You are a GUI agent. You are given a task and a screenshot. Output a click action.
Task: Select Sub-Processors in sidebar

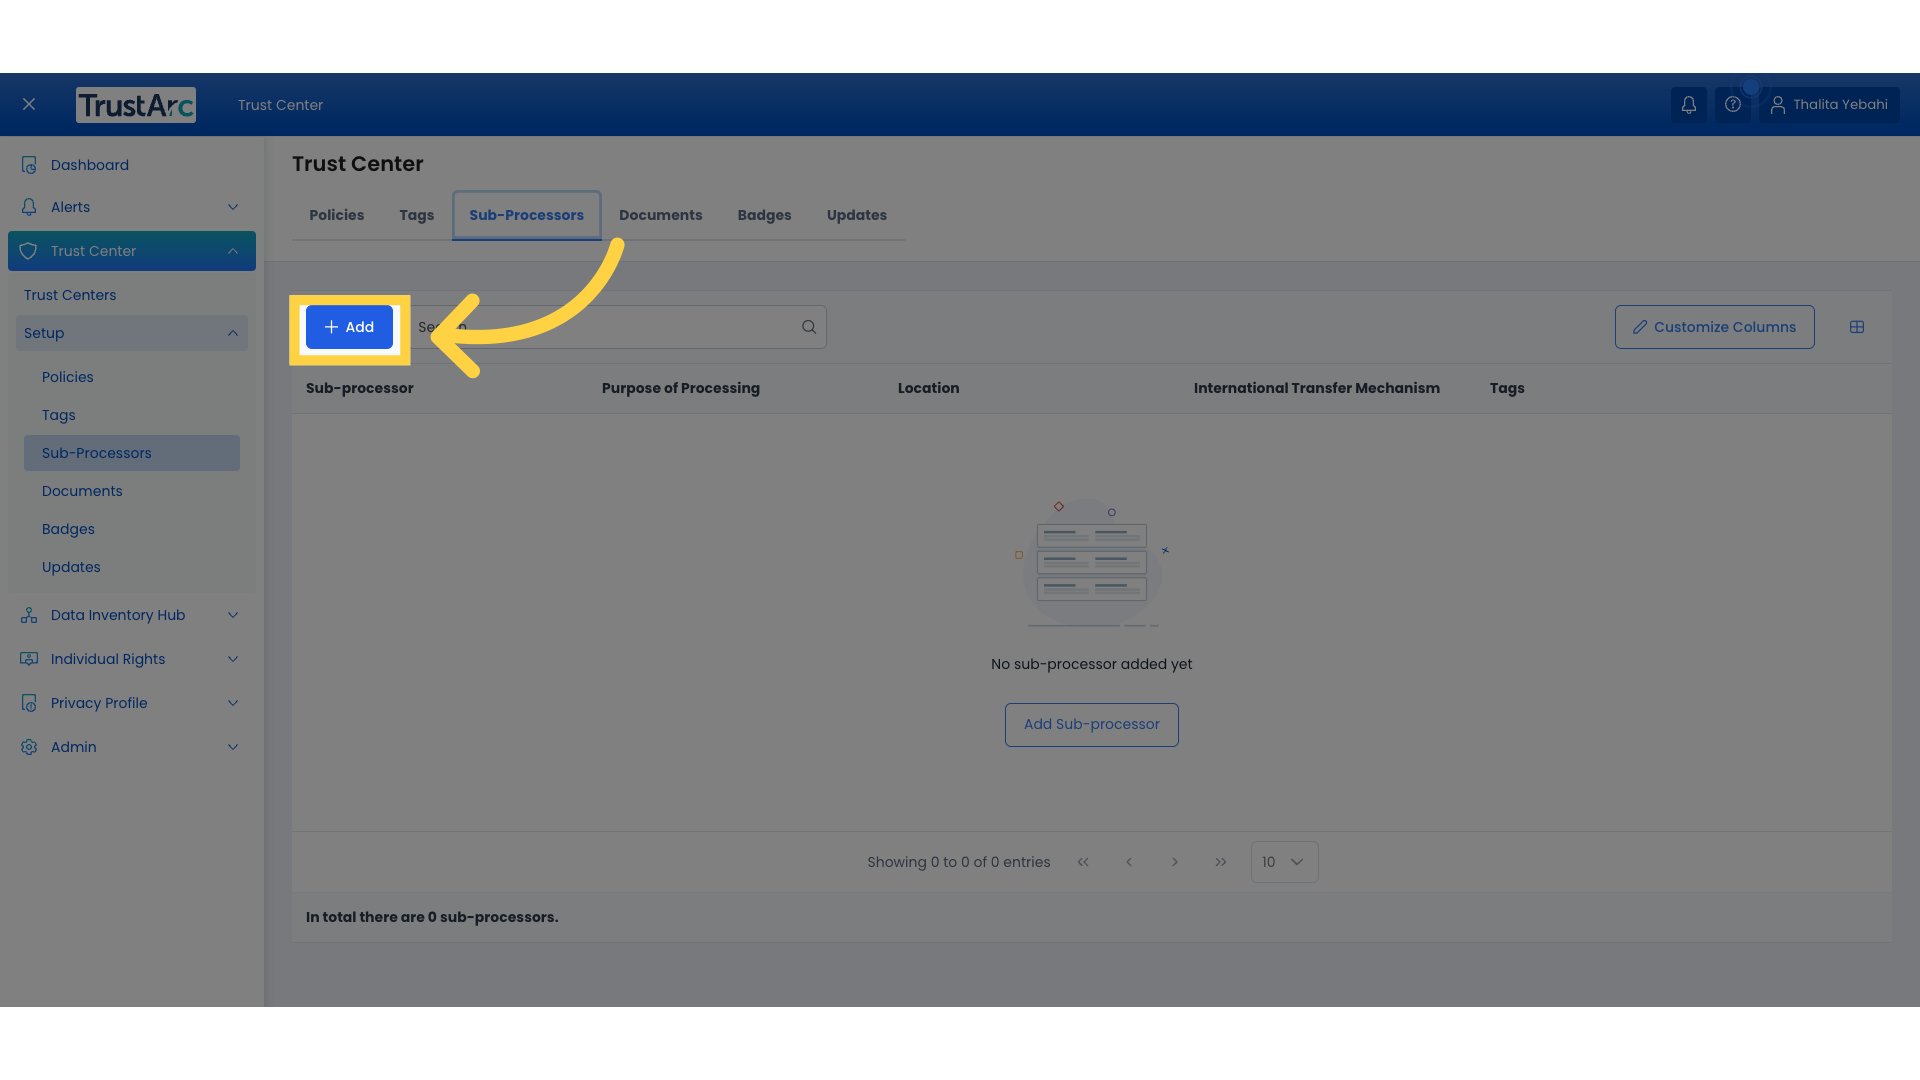click(x=131, y=453)
